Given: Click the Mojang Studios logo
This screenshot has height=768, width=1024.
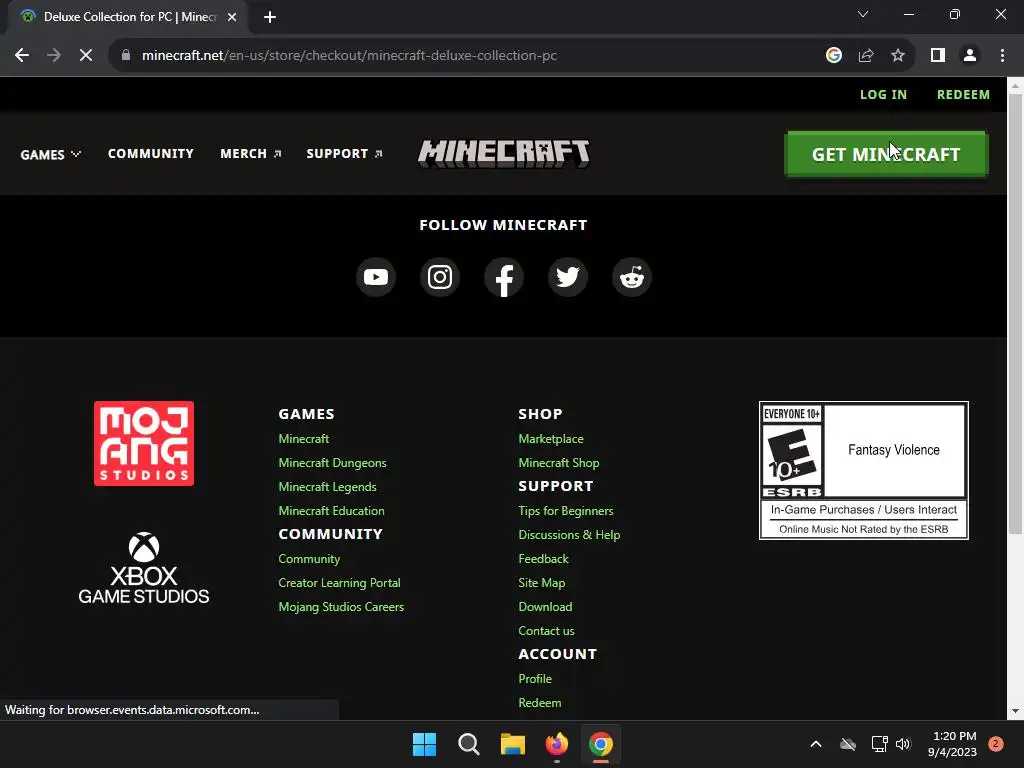Looking at the screenshot, I should [x=144, y=443].
